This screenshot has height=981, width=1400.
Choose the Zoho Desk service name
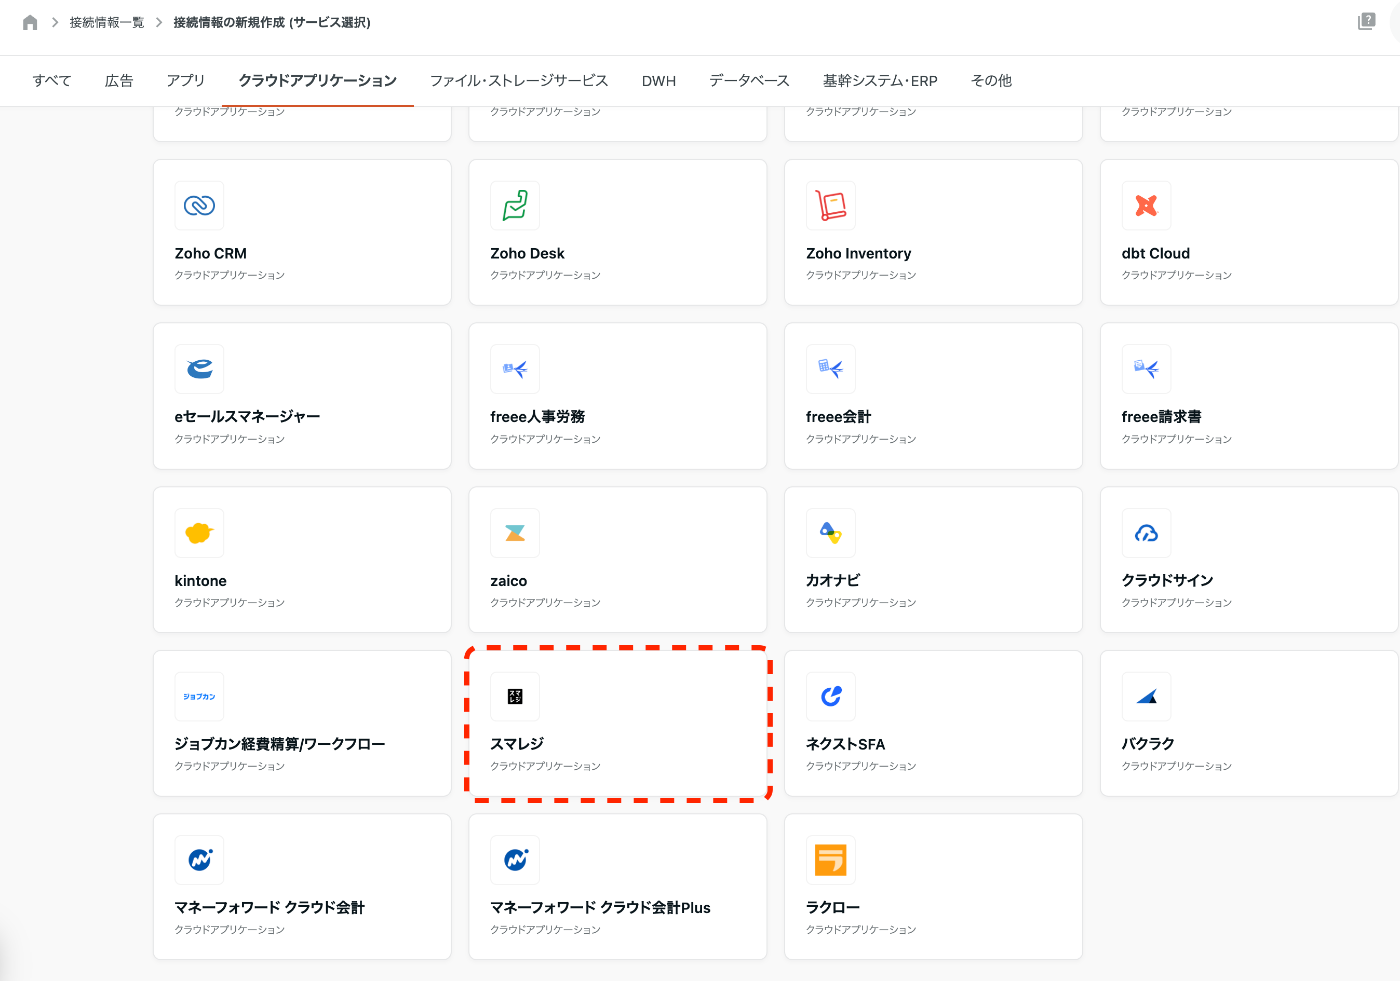528,254
